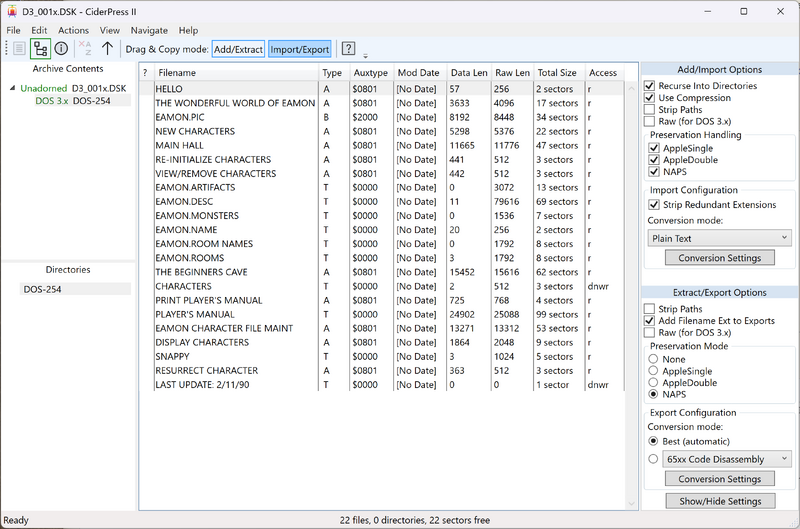Image resolution: width=800 pixels, height=529 pixels.
Task: Select Best (automatic) conversion mode
Action: click(653, 441)
